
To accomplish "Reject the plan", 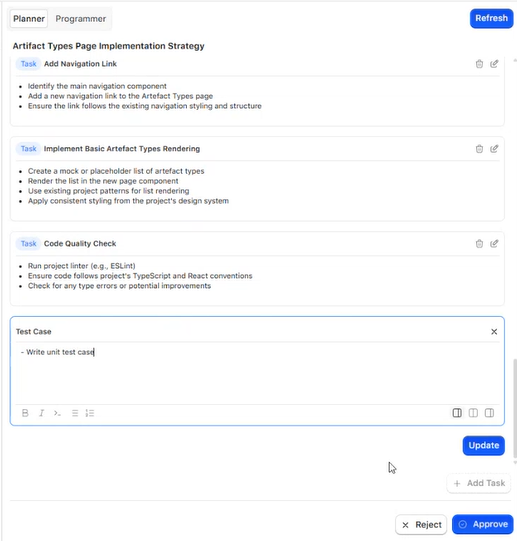I will point(421,524).
